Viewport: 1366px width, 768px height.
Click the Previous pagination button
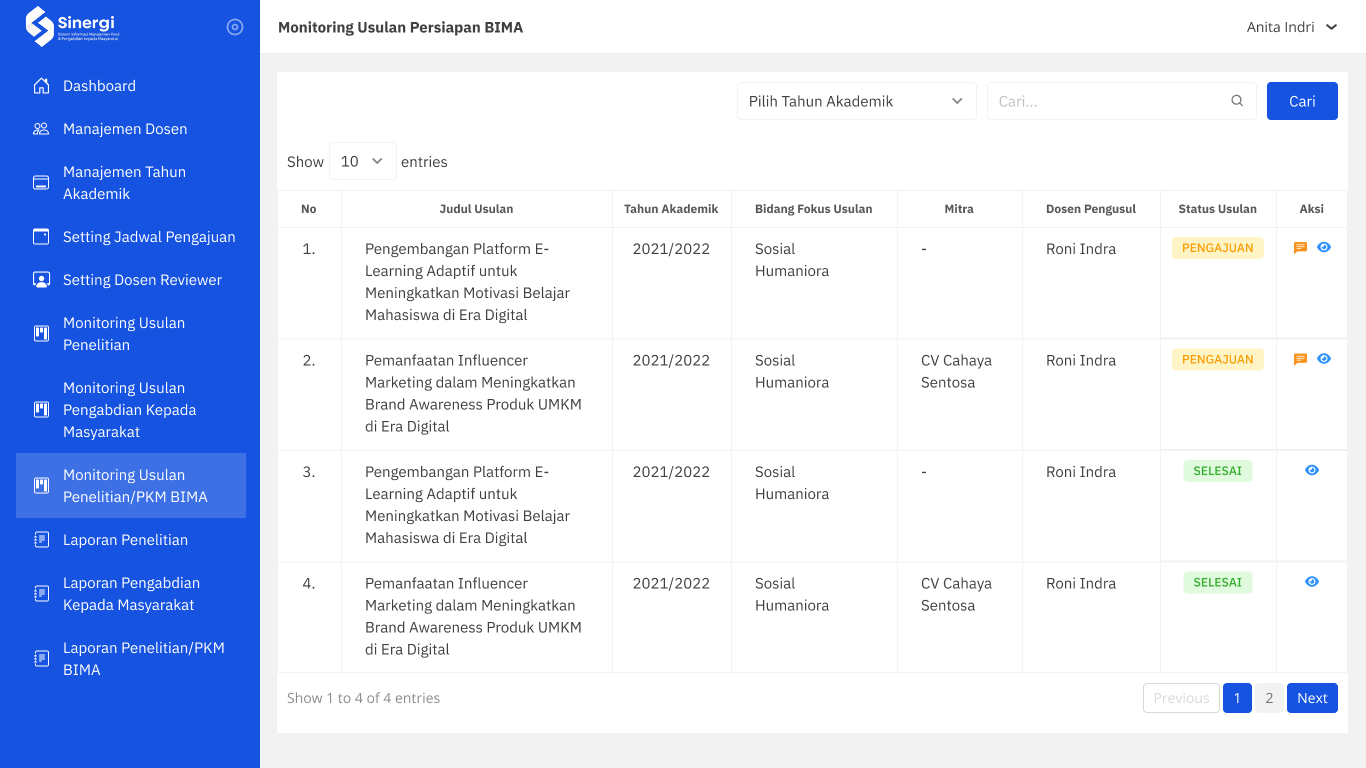click(x=1181, y=698)
